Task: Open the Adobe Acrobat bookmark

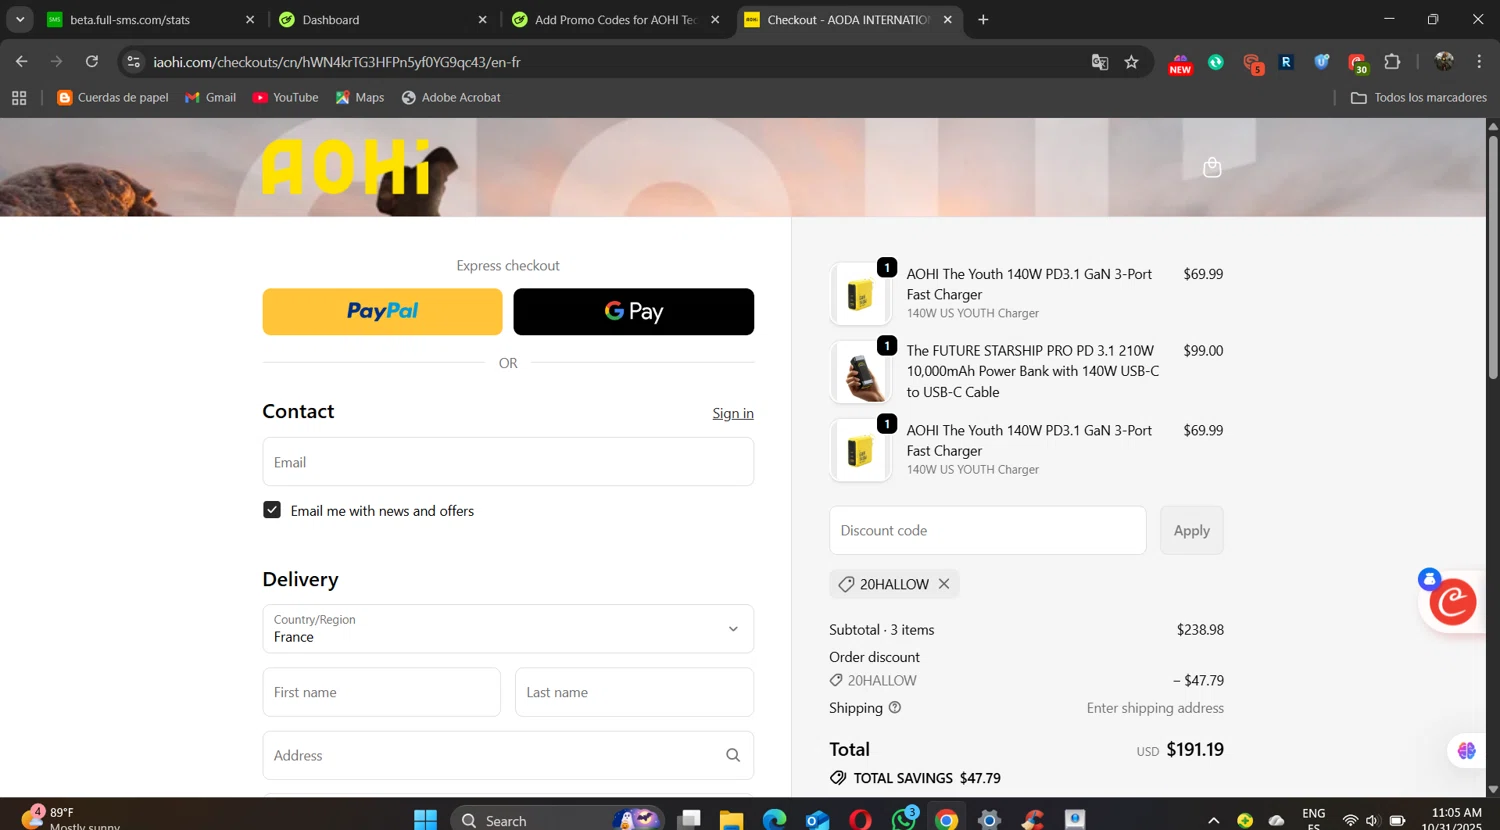Action: [451, 98]
